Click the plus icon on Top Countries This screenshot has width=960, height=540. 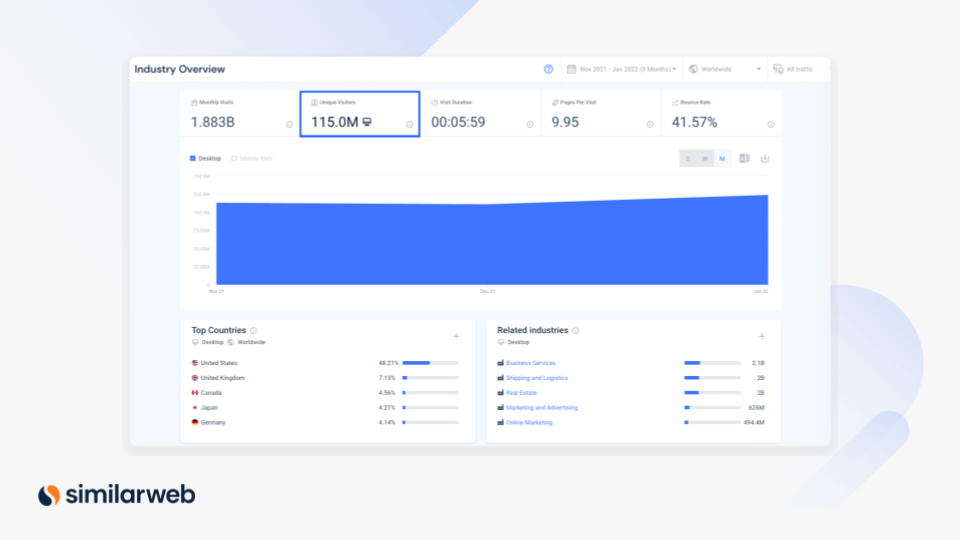(456, 337)
